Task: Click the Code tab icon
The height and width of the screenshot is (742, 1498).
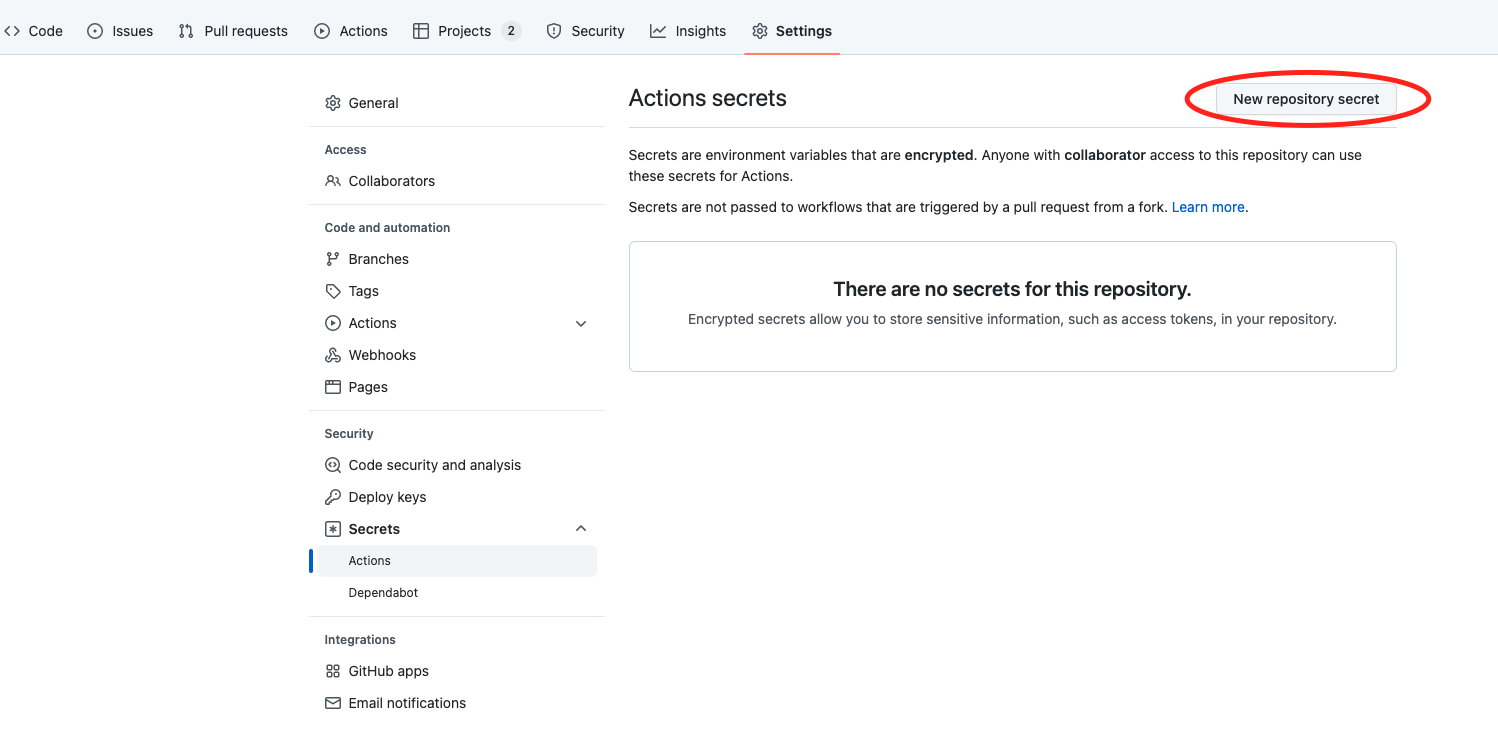Action: click(x=12, y=31)
